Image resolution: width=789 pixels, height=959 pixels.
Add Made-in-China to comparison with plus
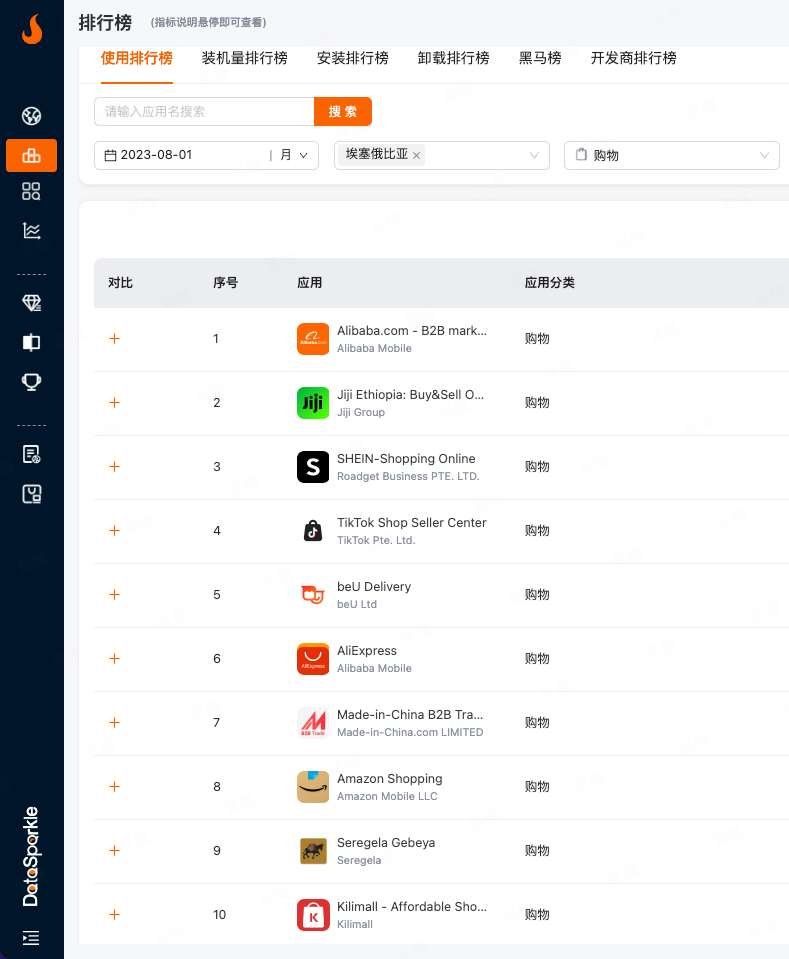[114, 723]
